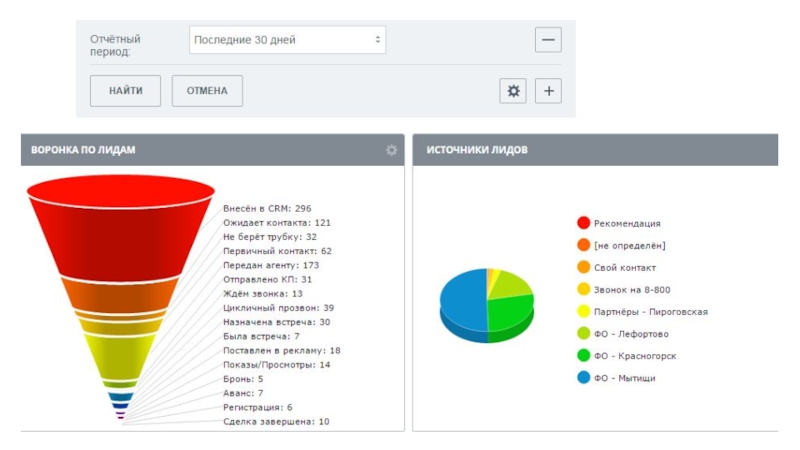Screen dimensions: 800x450
Task: Select funnel label Внесён в CRM: 296
Action: [x=267, y=209]
